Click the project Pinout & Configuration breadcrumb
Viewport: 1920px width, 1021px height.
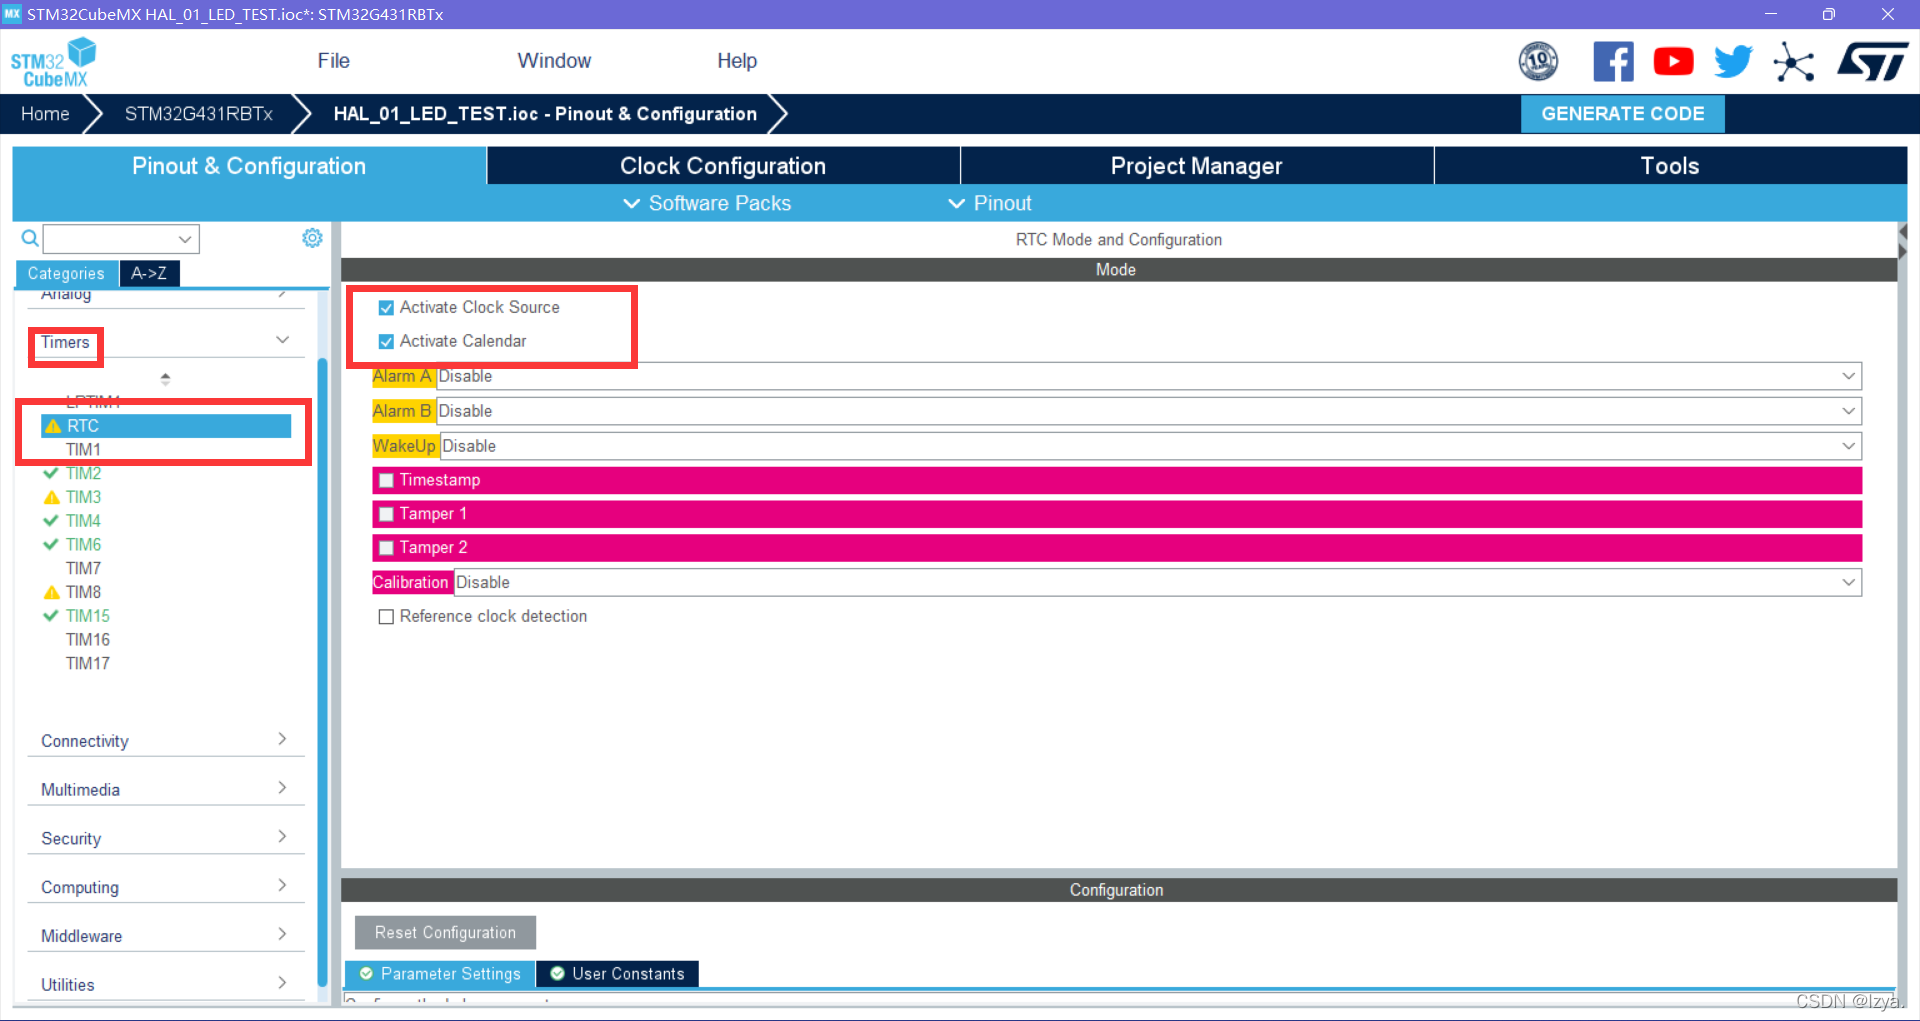[x=545, y=114]
